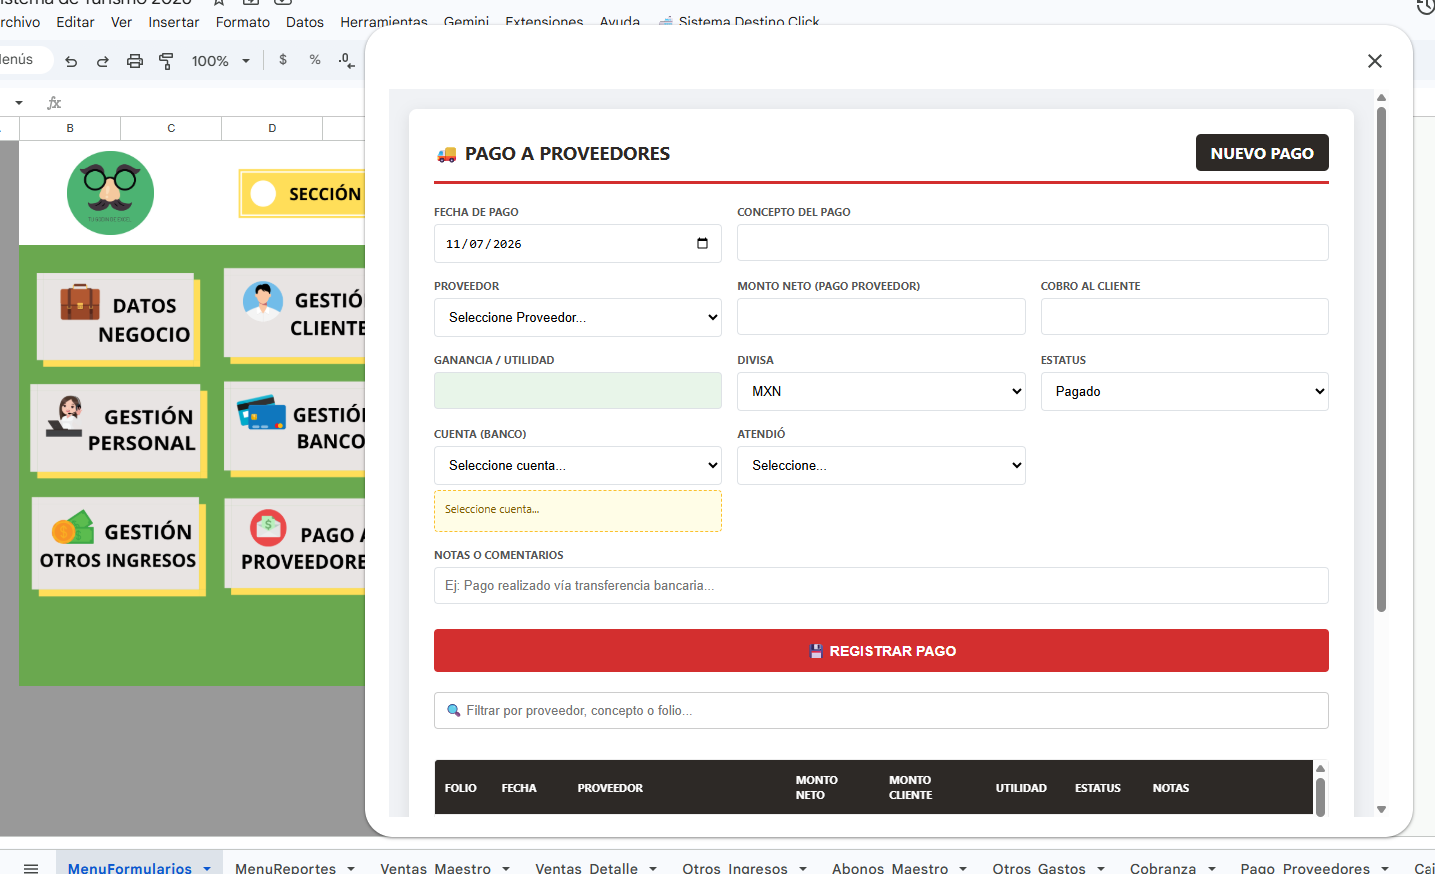Select column C header

coord(171,128)
